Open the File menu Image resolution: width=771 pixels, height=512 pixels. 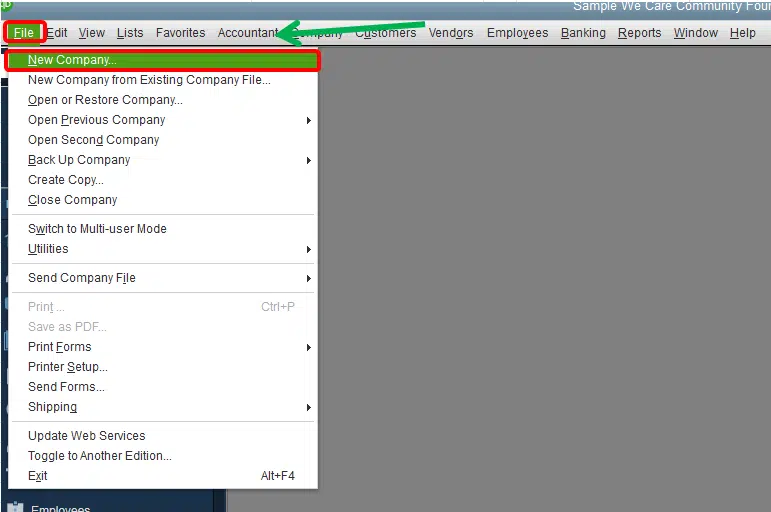(24, 33)
